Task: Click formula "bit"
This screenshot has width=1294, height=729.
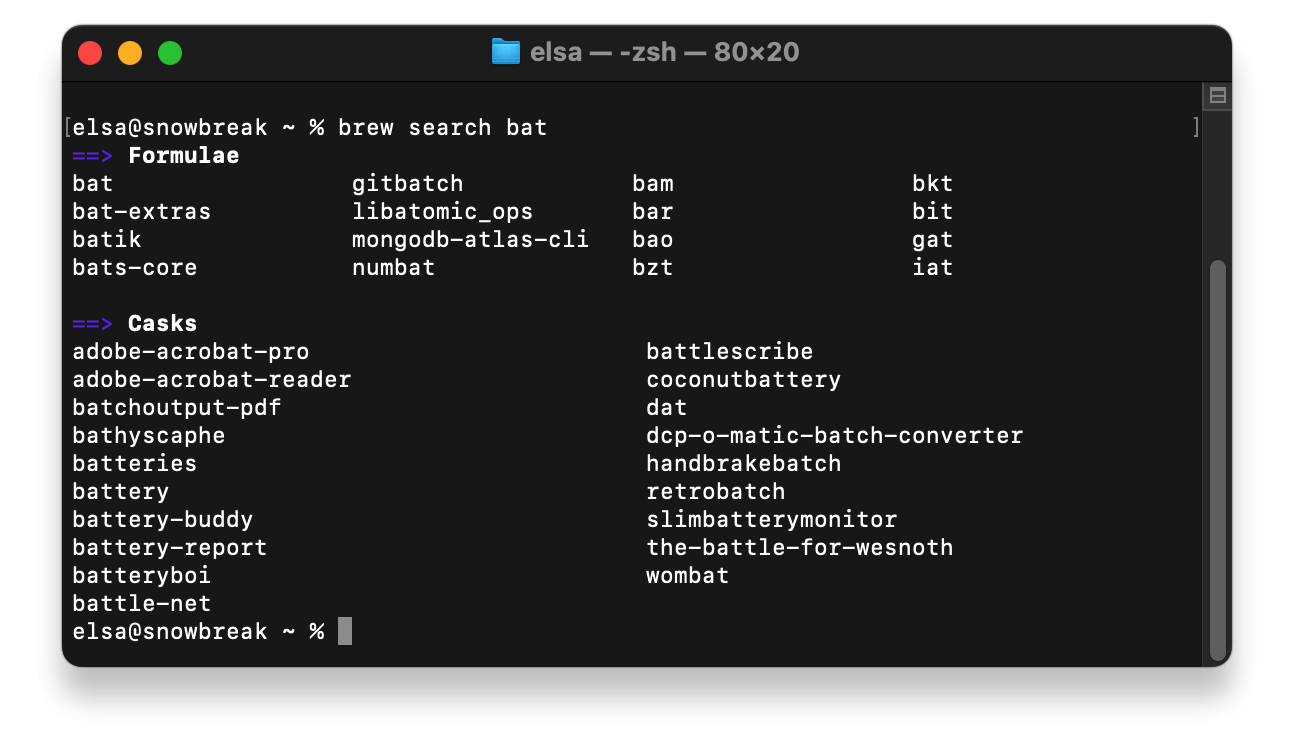Action: point(933,212)
